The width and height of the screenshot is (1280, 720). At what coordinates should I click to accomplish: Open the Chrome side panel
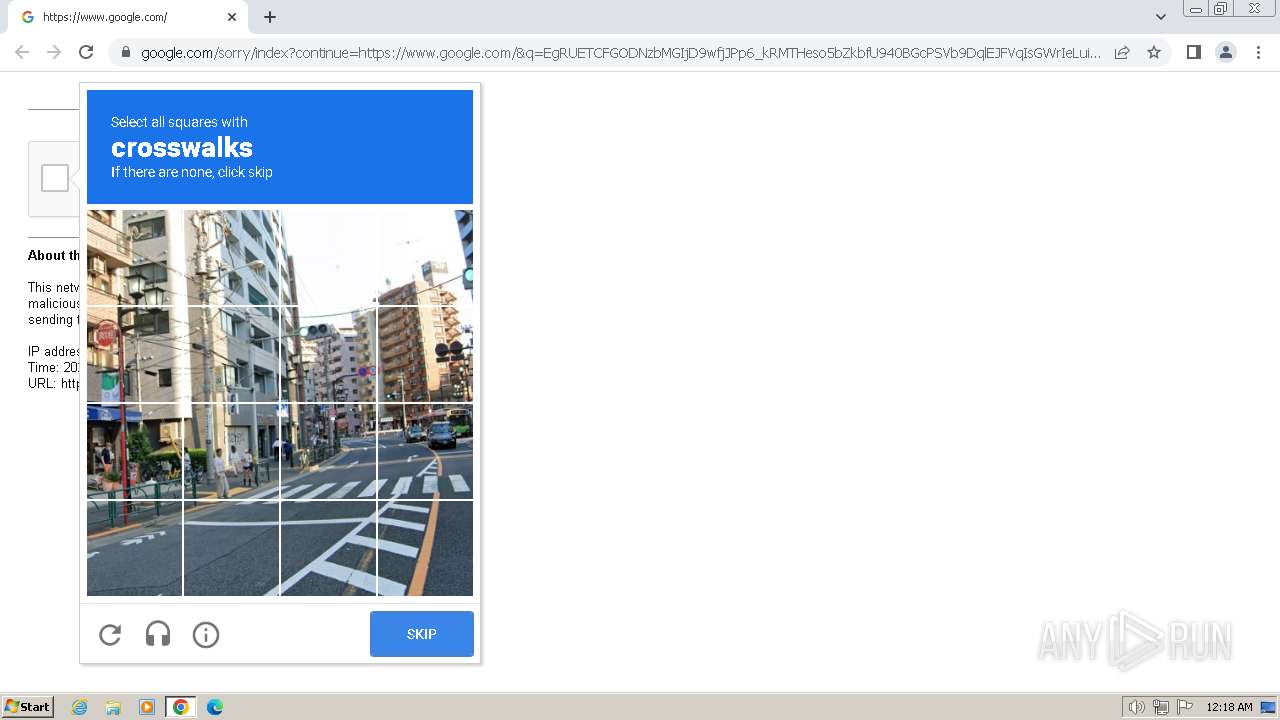click(1194, 52)
